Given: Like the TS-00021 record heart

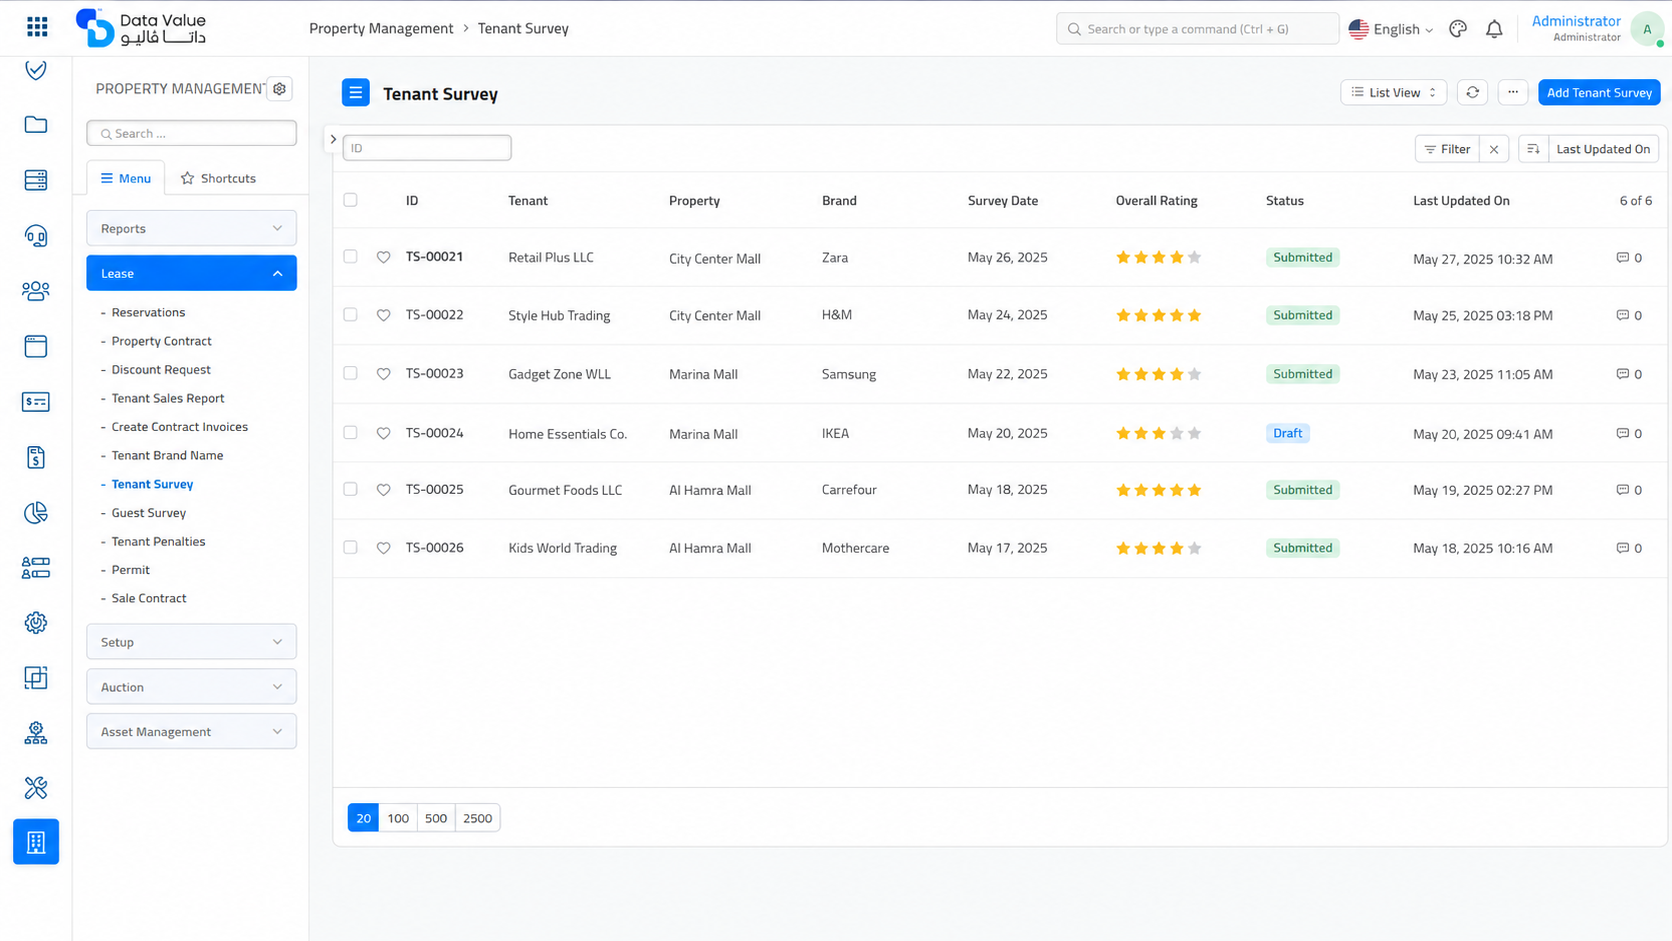Looking at the screenshot, I should 384,258.
